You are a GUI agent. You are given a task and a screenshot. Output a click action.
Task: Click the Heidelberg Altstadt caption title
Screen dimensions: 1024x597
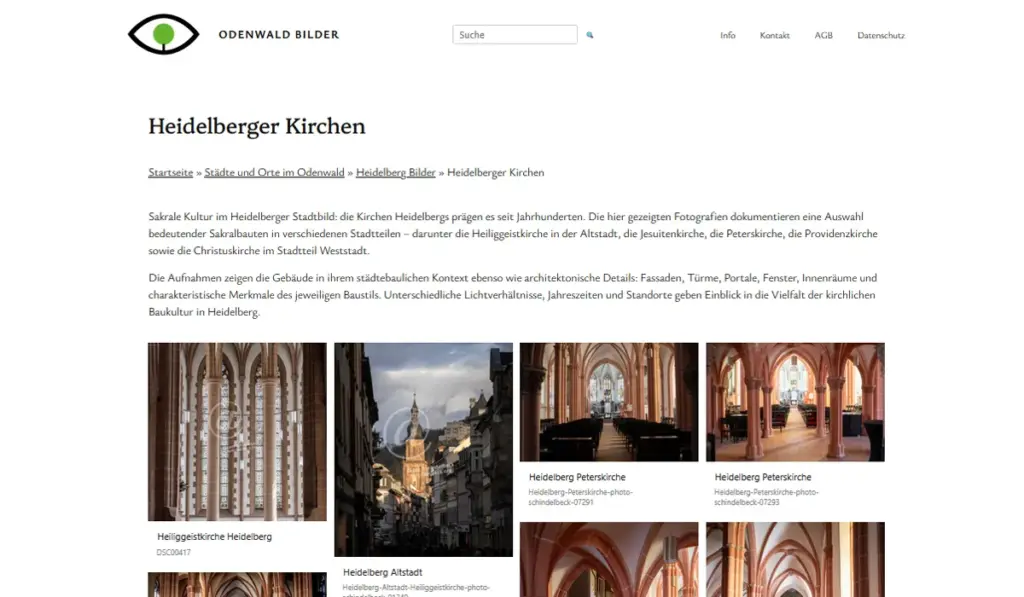(383, 572)
